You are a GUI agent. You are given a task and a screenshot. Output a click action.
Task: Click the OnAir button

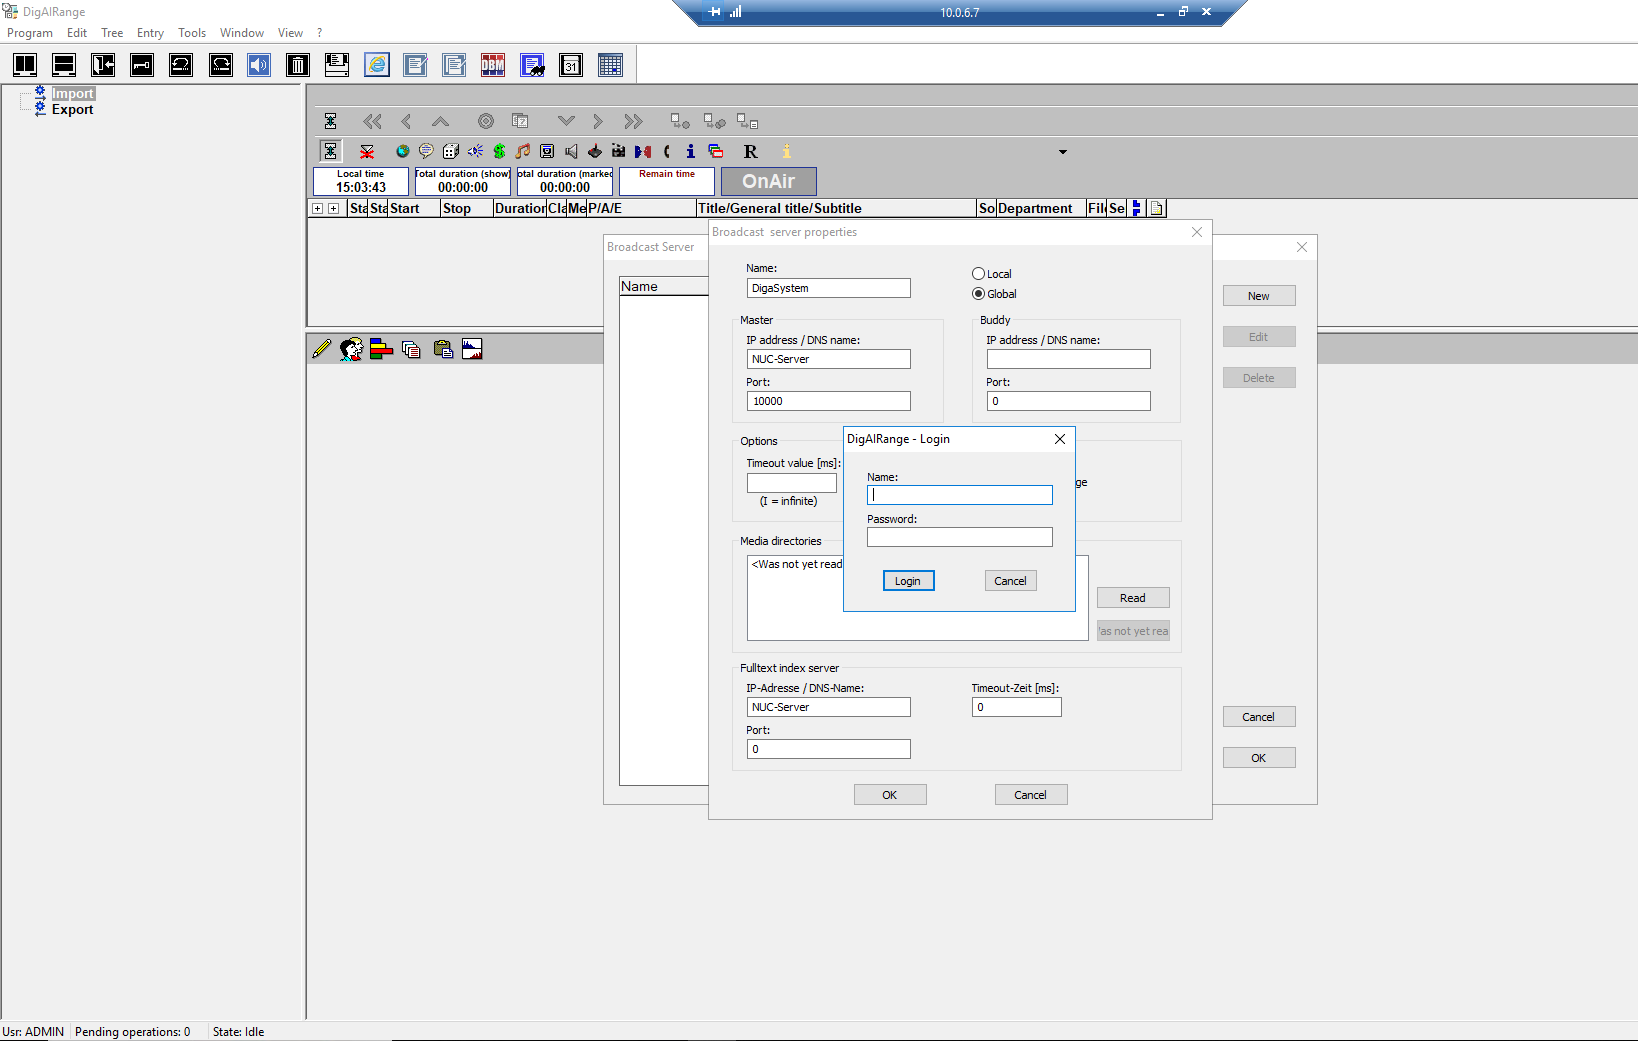click(768, 181)
